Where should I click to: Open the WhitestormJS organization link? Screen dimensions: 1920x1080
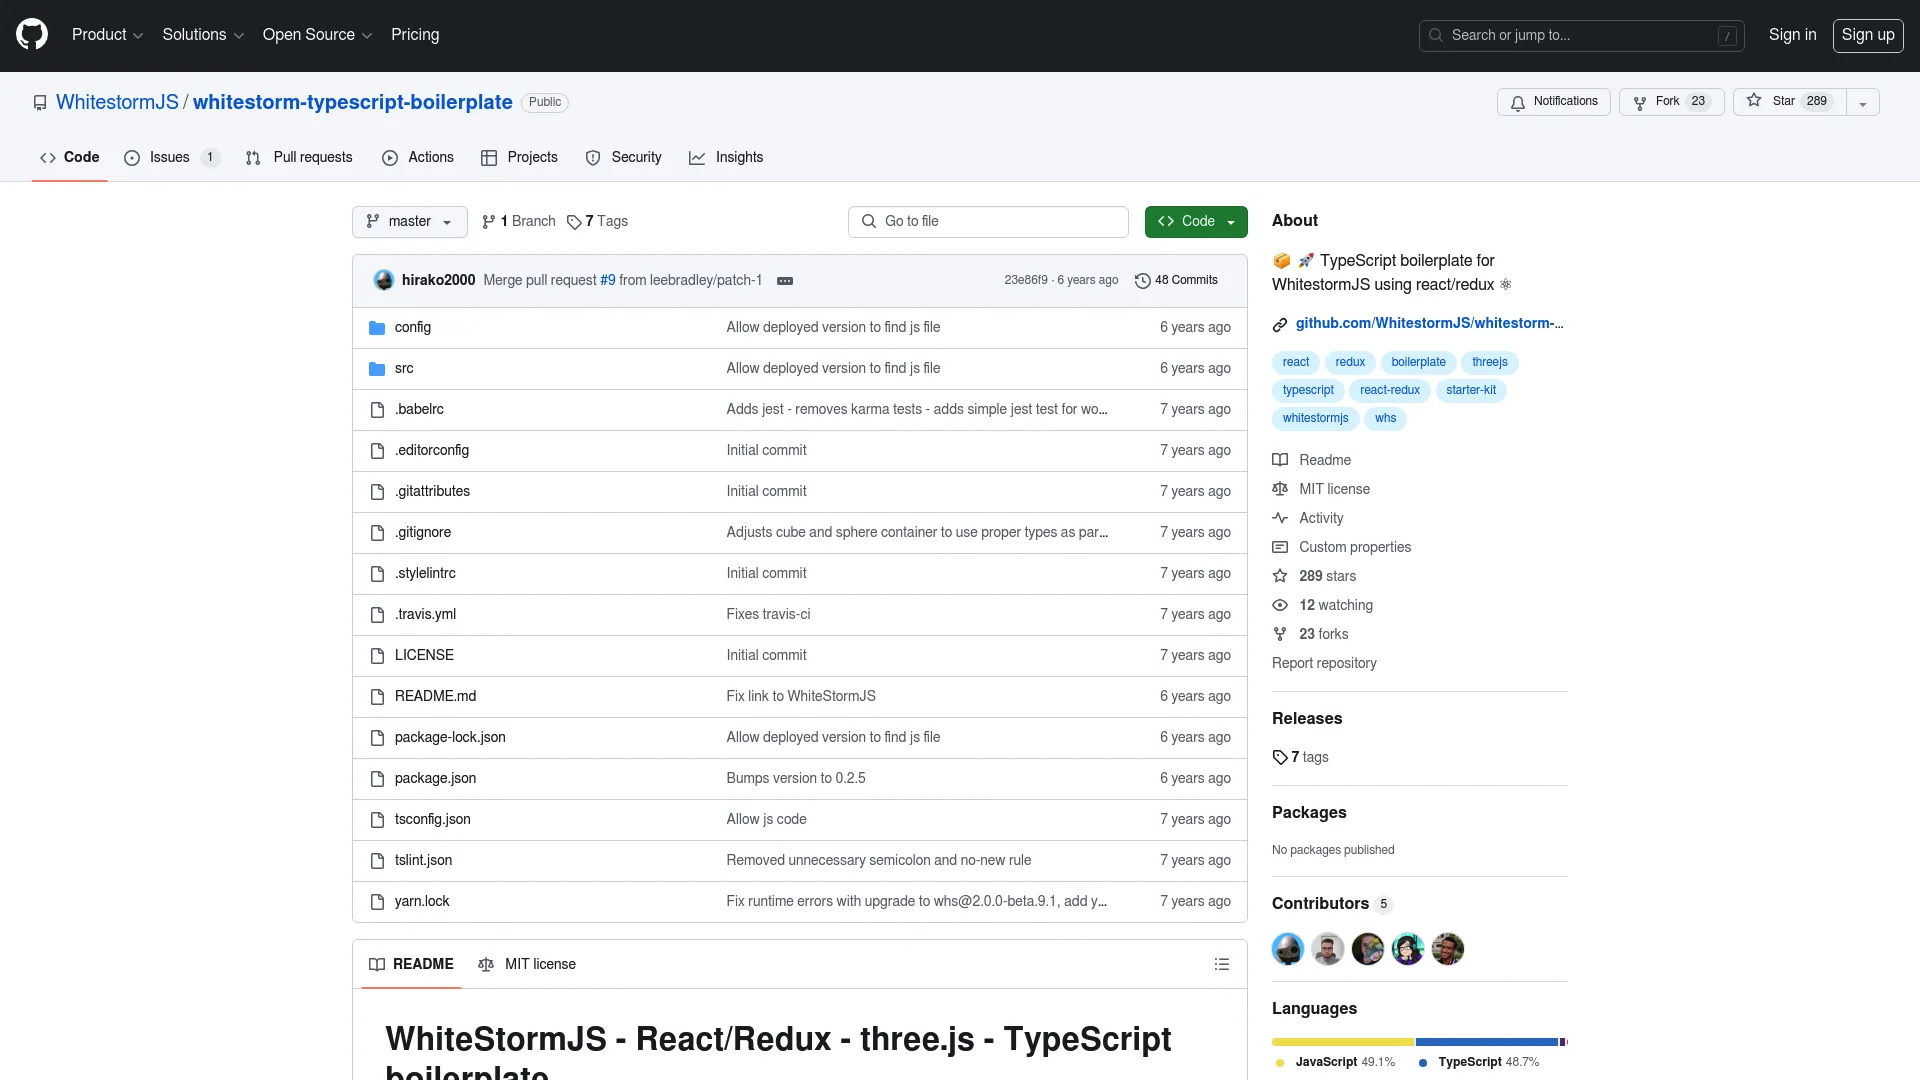pyautogui.click(x=117, y=103)
